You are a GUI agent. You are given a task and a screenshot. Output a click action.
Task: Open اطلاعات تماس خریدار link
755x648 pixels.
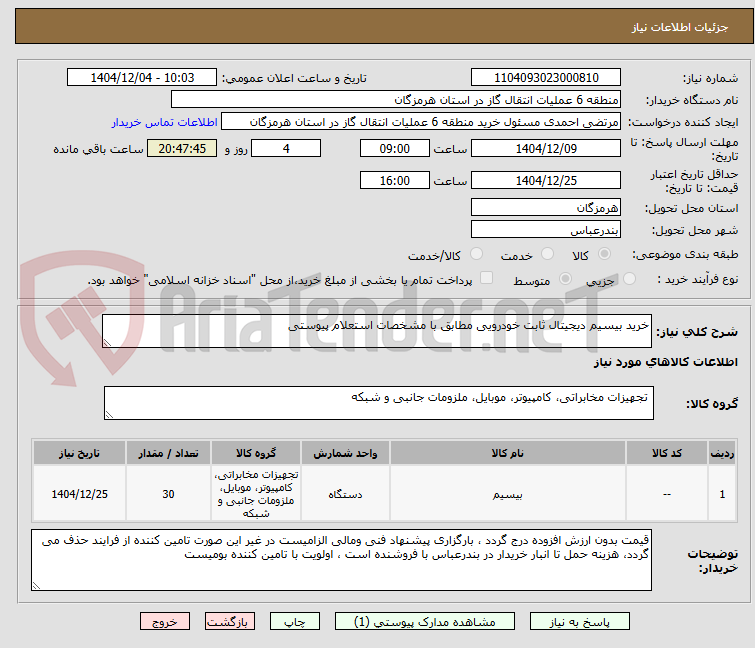click(x=165, y=122)
